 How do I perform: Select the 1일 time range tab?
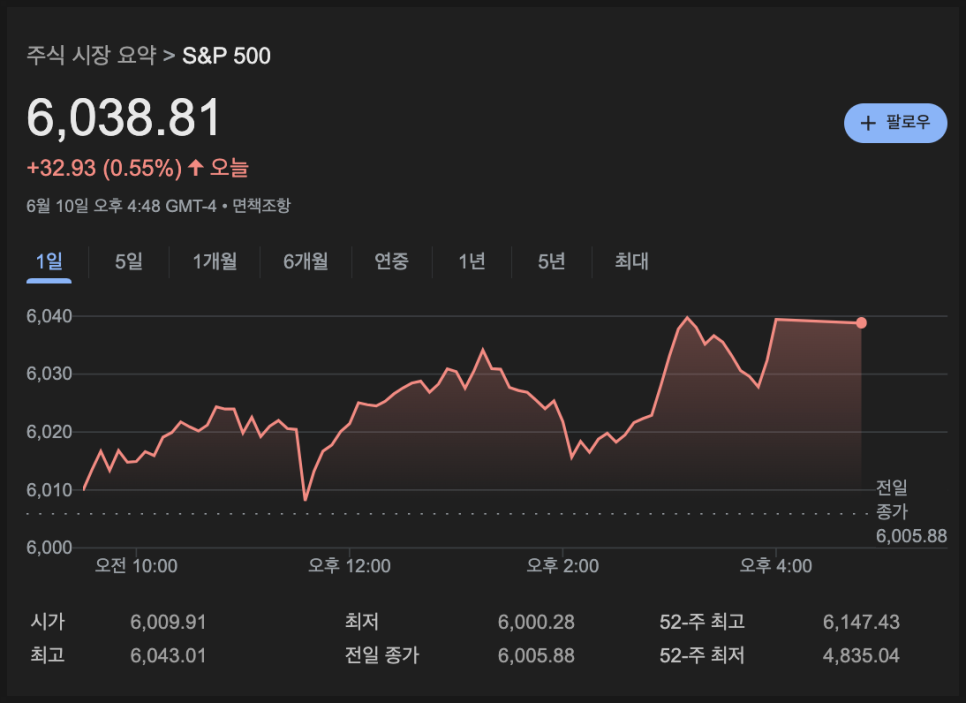[49, 262]
